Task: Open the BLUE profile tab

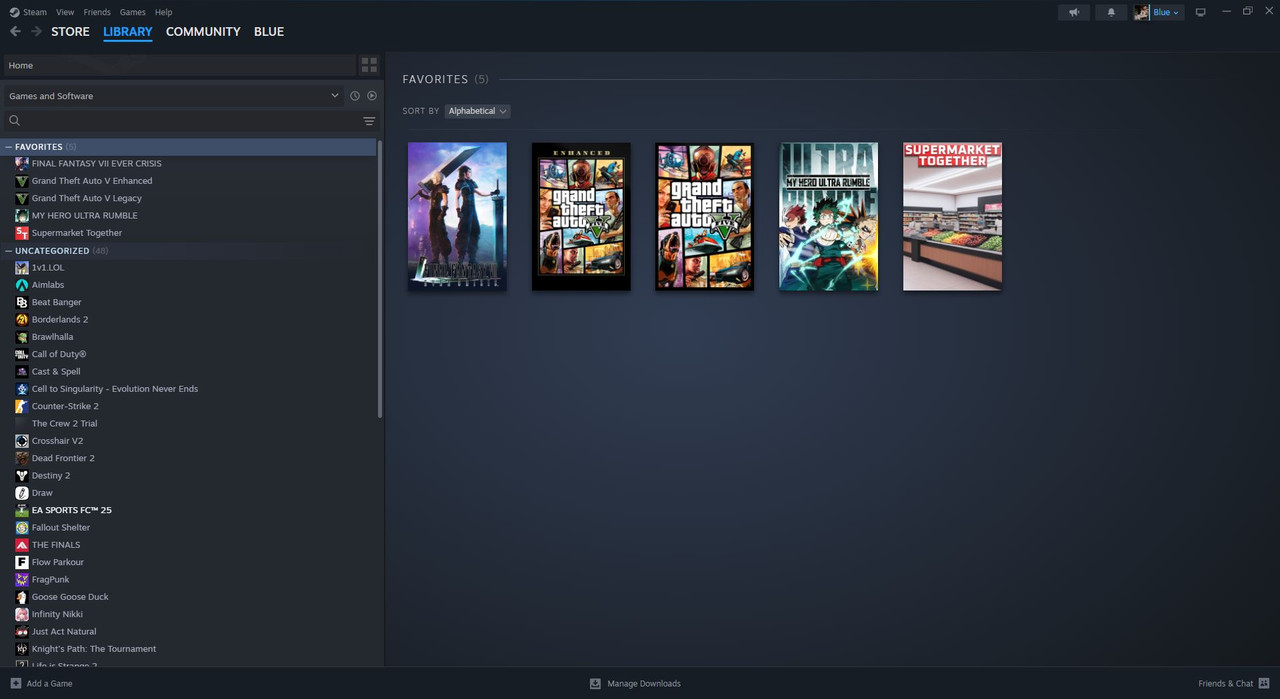Action: point(269,32)
